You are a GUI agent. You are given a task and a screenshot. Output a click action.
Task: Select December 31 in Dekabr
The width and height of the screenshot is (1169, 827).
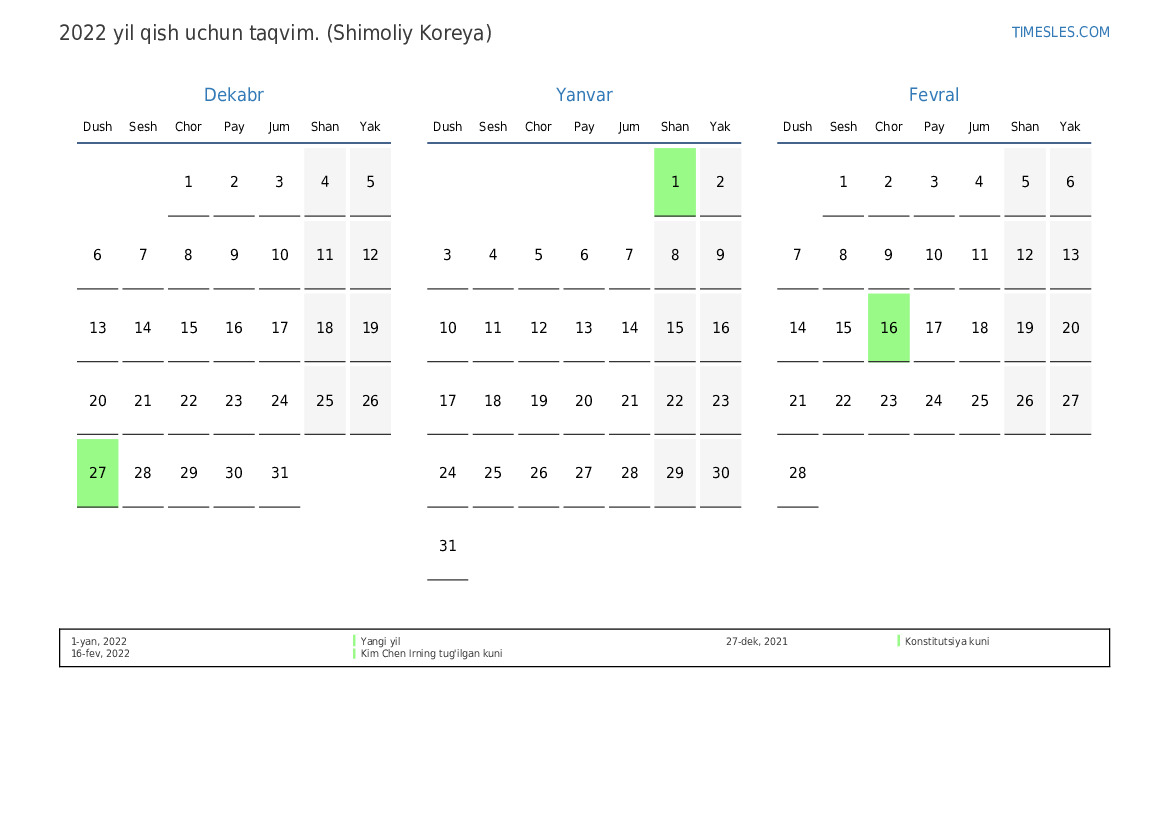pyautogui.click(x=280, y=473)
